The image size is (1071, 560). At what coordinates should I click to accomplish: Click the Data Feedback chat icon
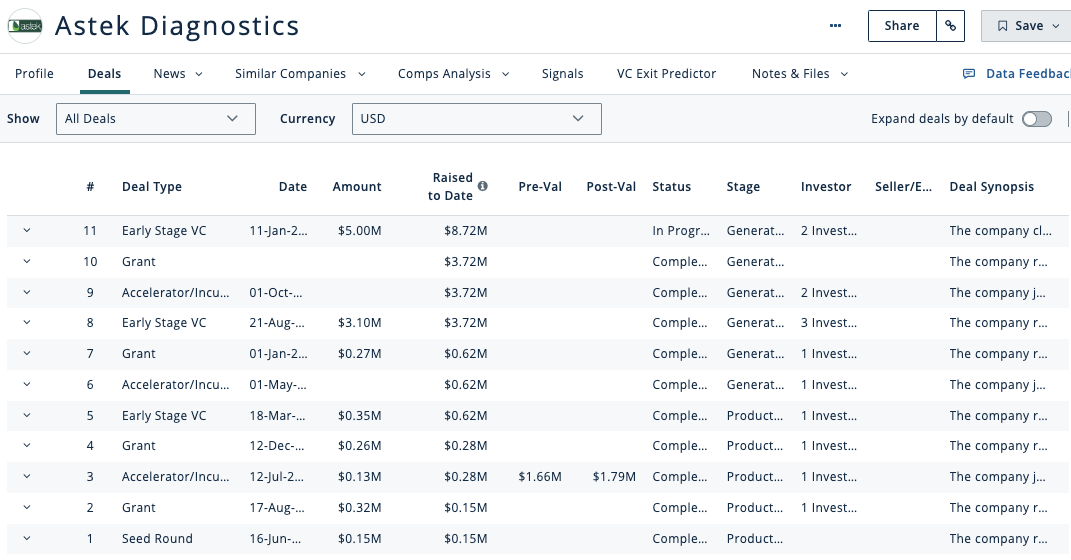click(x=968, y=74)
